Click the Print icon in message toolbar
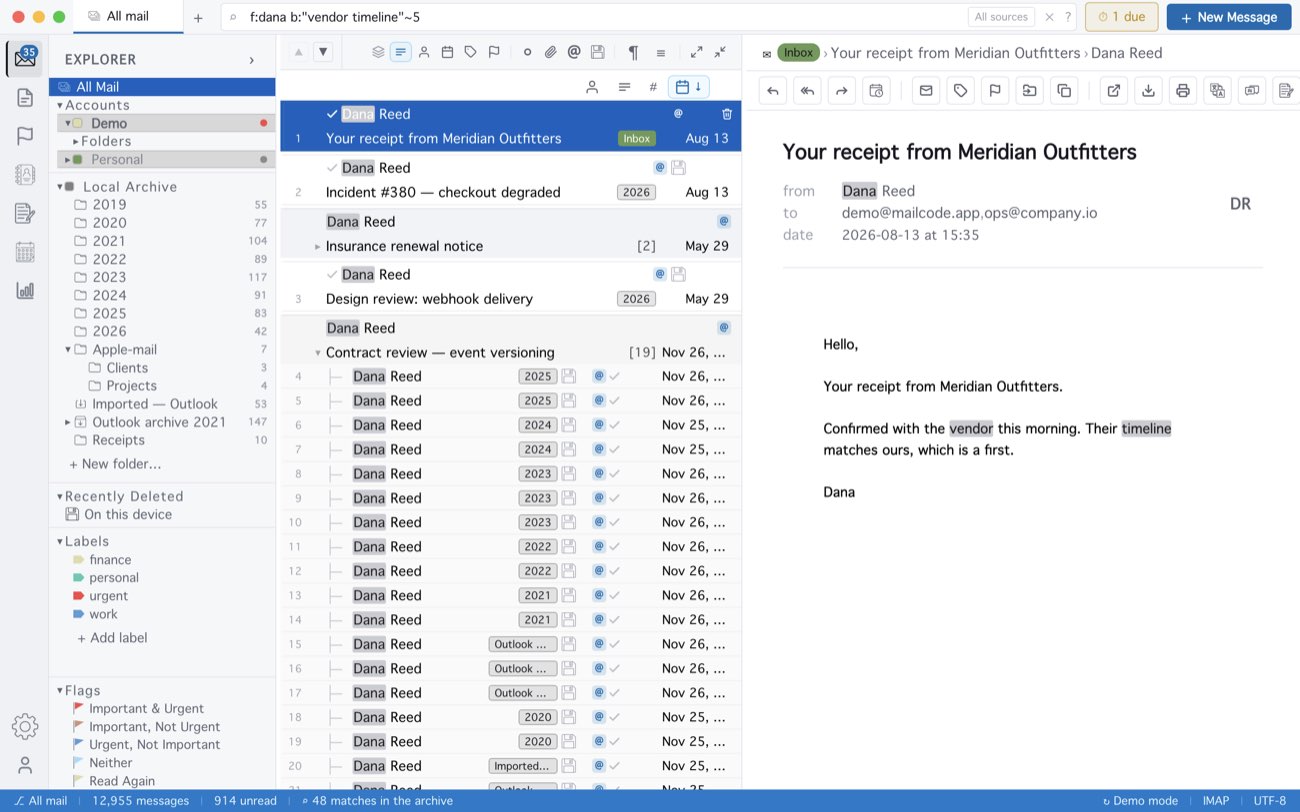The image size is (1300, 812). 1183,91
